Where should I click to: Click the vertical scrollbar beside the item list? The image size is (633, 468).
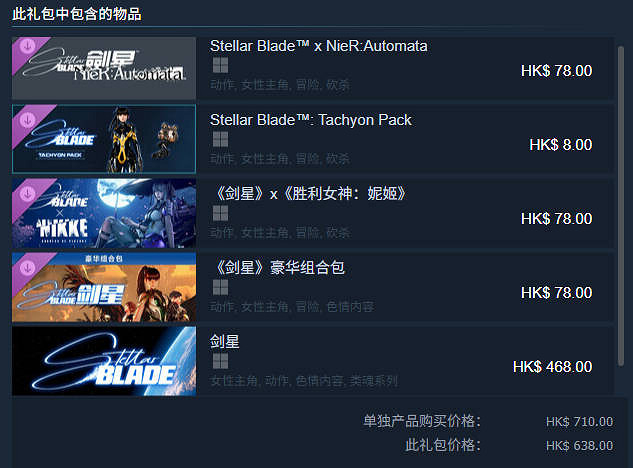click(x=620, y=206)
